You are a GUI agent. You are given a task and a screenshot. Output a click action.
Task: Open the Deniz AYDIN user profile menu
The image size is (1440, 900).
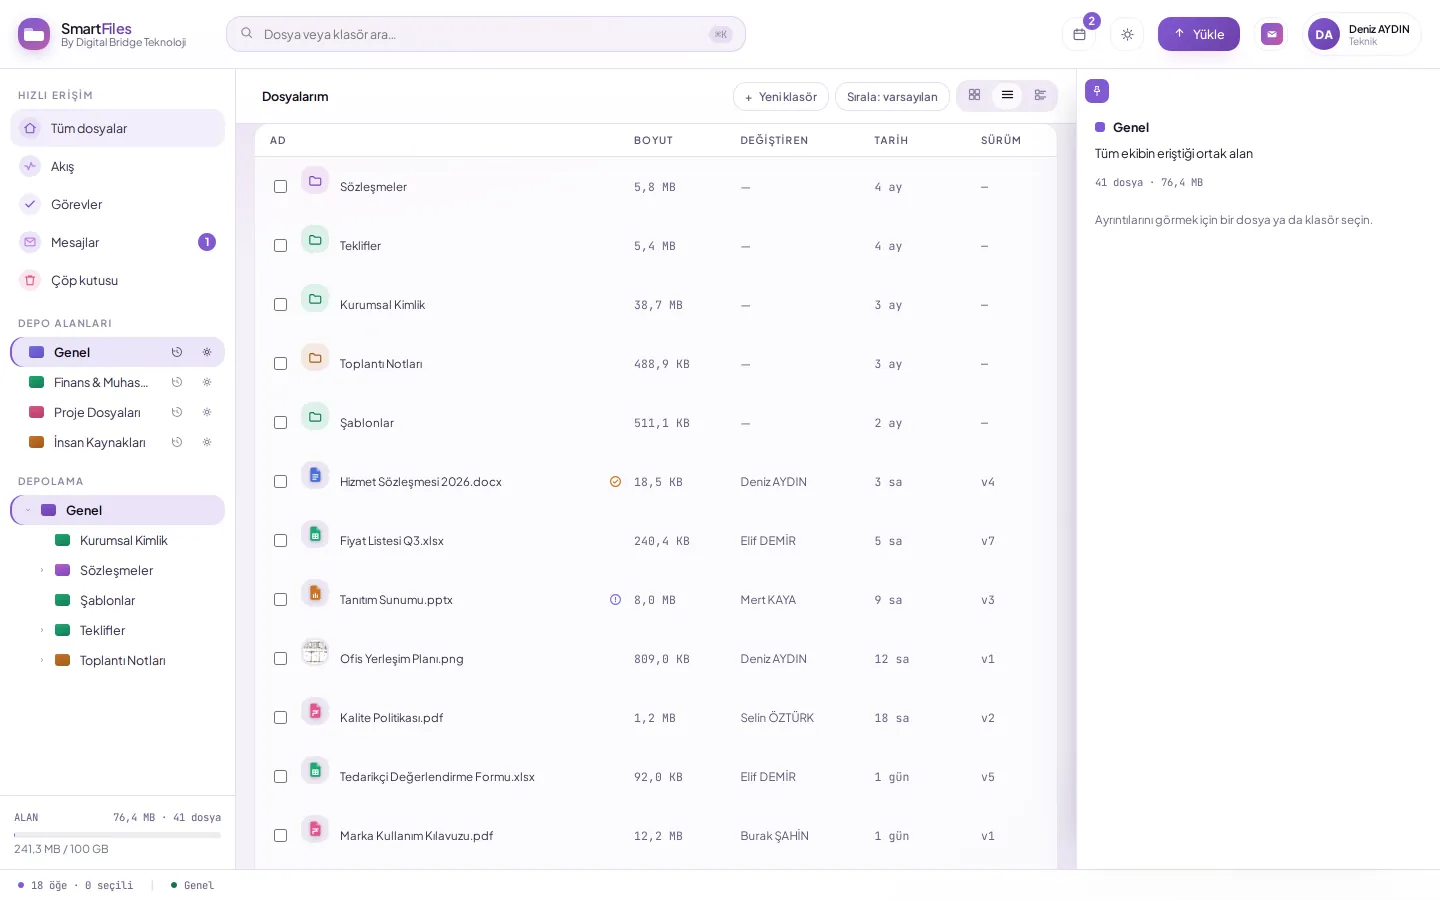click(1363, 34)
